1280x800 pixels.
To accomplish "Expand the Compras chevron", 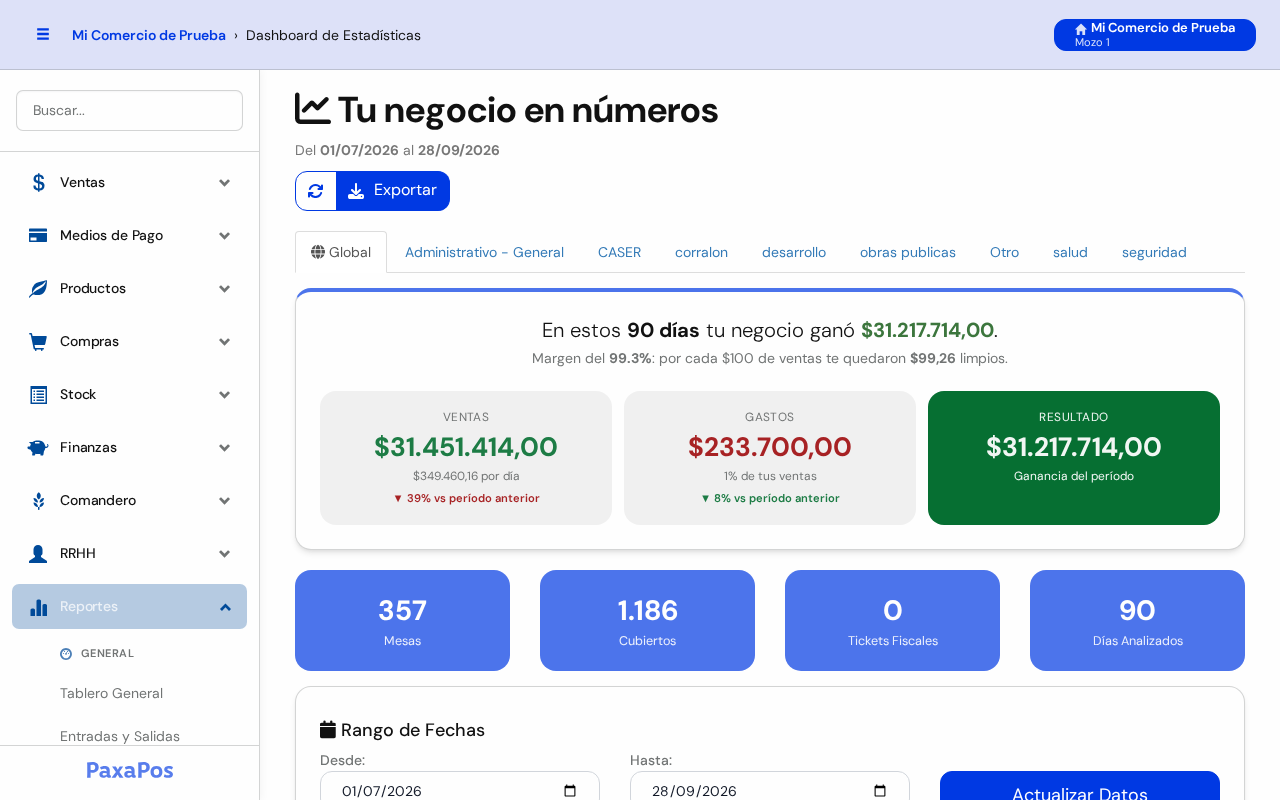I will pos(225,342).
